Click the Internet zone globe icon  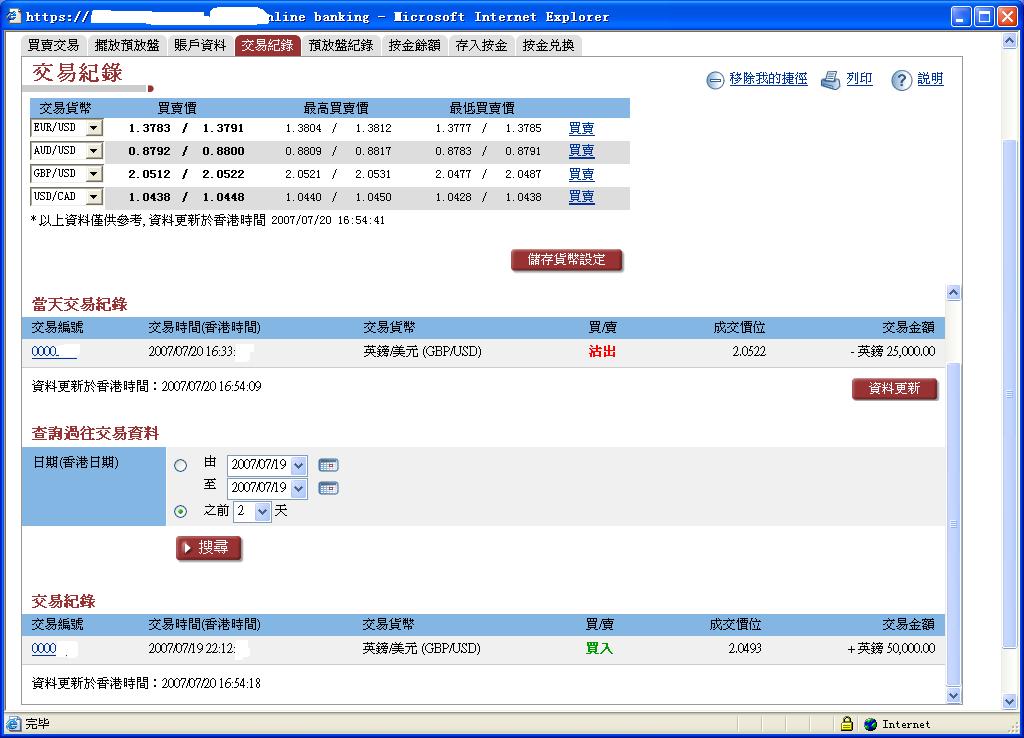[870, 724]
